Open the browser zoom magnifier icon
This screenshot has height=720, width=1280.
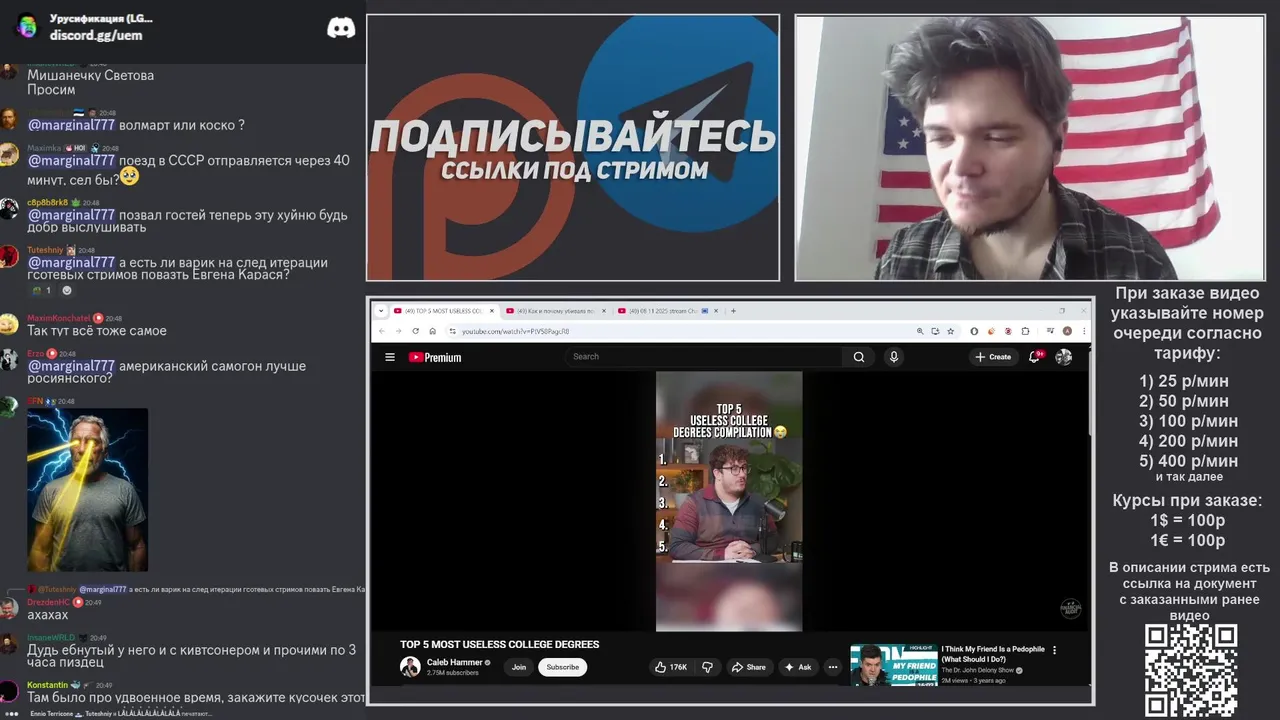pyautogui.click(x=920, y=331)
